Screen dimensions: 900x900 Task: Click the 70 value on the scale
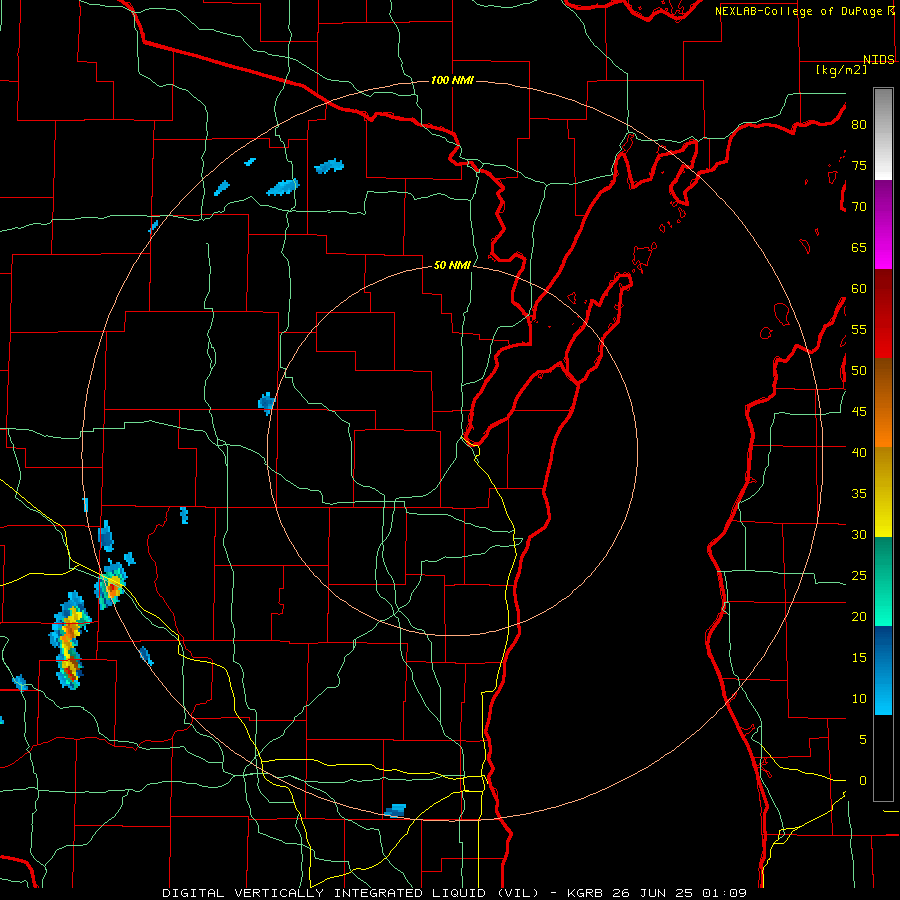point(859,207)
